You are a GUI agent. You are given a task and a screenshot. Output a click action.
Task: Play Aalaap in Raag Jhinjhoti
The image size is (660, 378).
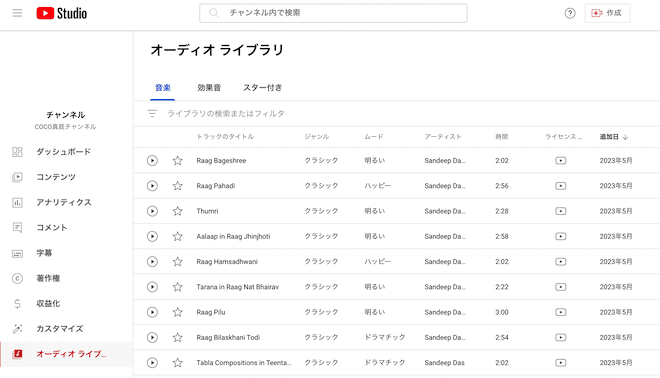152,236
